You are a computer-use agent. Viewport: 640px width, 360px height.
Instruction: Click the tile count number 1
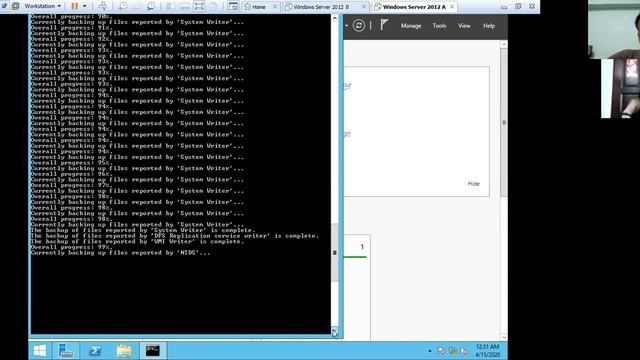pos(362,247)
